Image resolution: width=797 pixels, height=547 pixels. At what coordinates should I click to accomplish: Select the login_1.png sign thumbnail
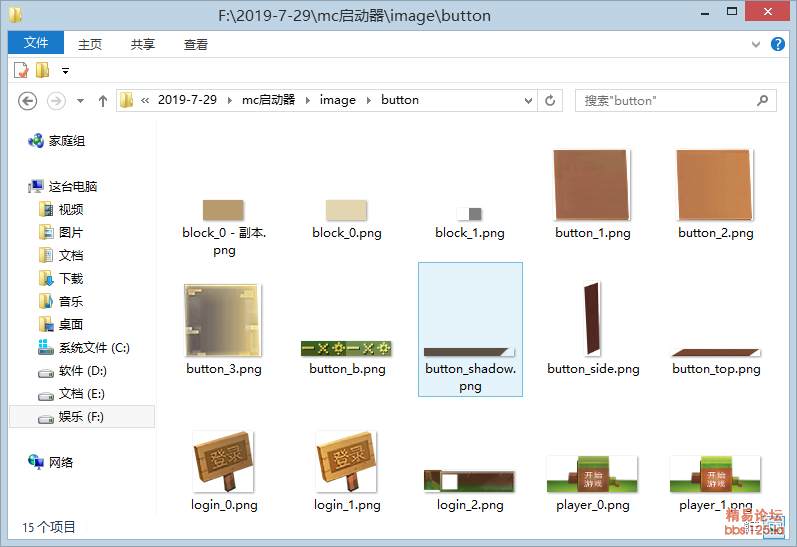click(346, 462)
